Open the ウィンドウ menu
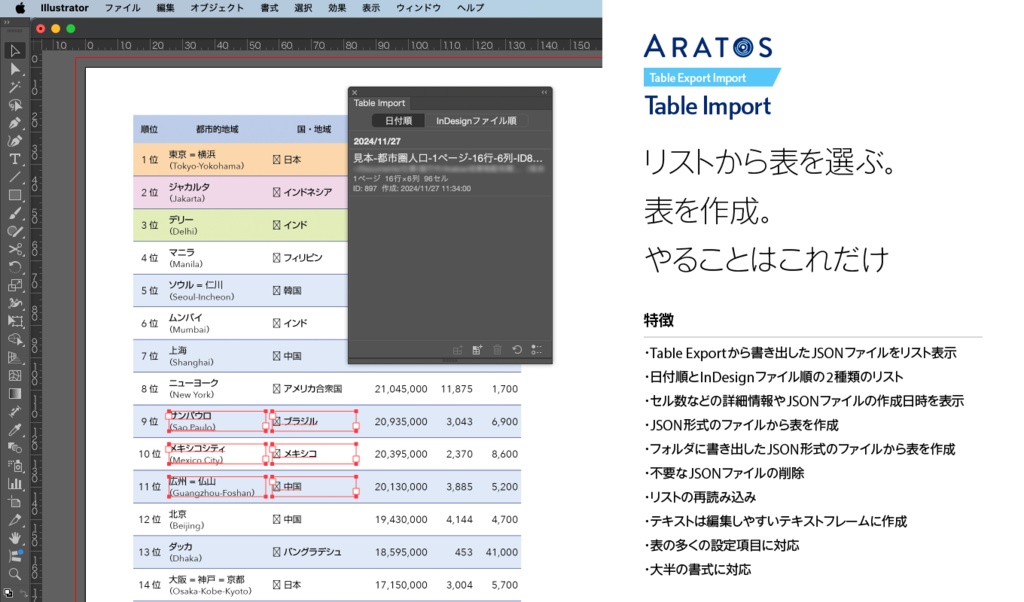 pyautogui.click(x=419, y=8)
